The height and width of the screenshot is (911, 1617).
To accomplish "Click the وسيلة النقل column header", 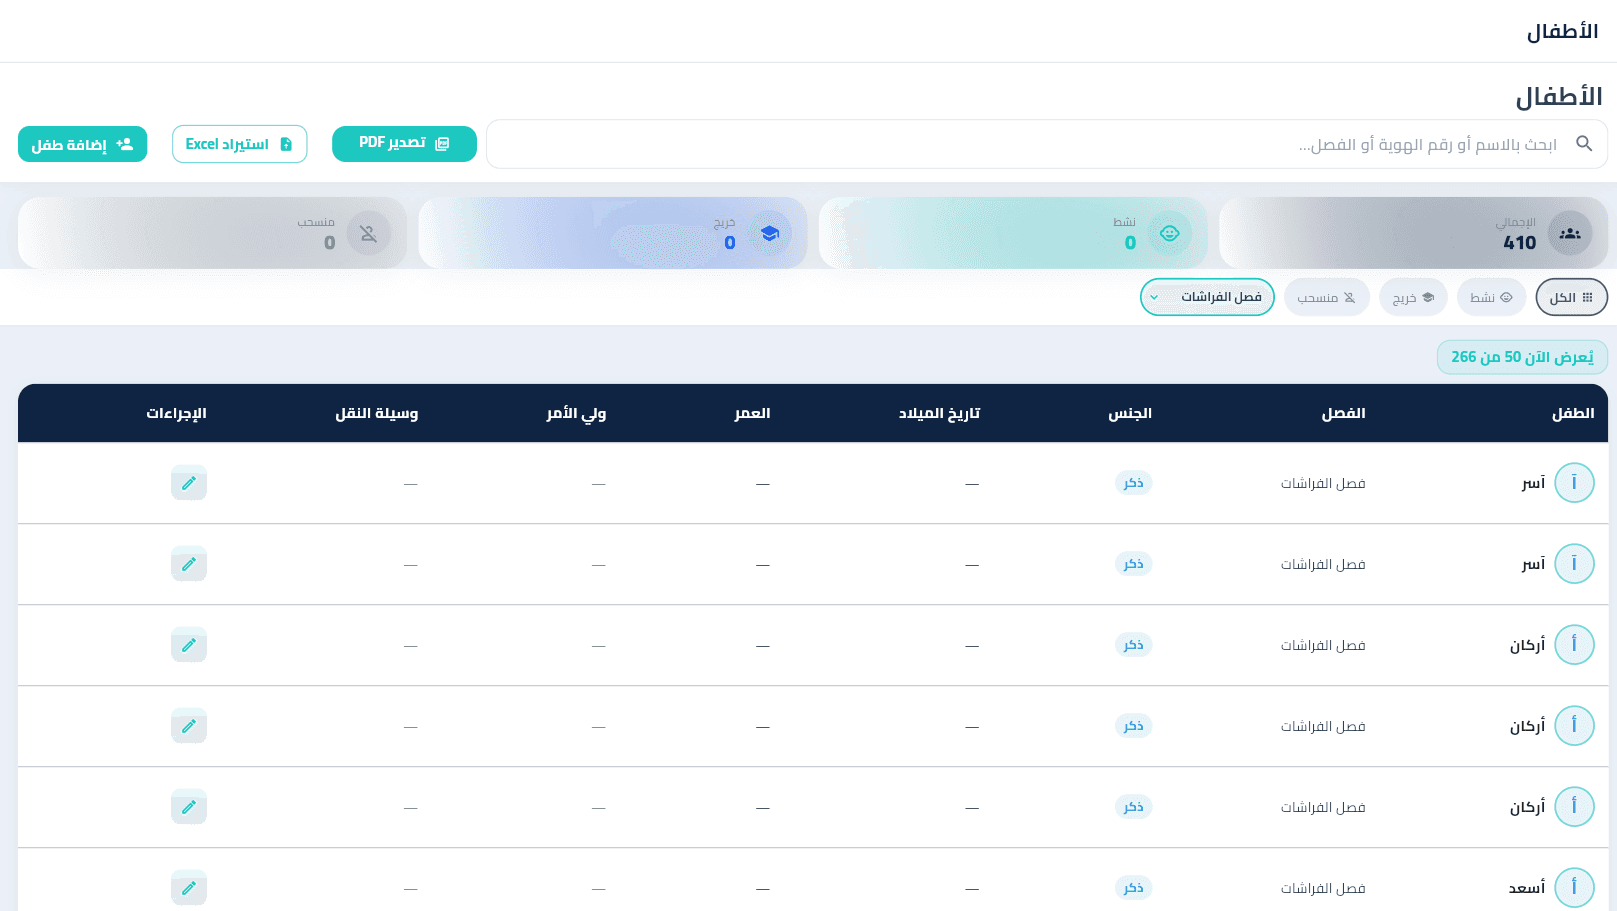I will point(376,413).
